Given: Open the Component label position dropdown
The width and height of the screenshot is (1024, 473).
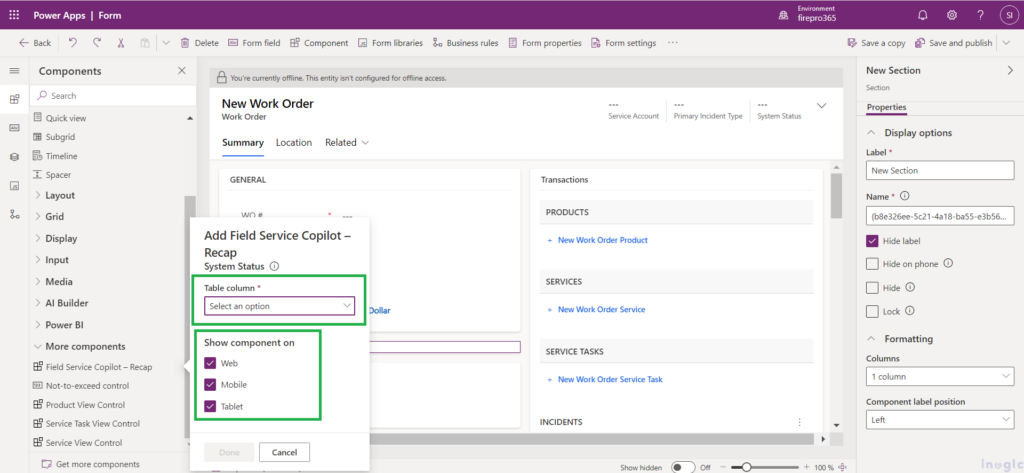Looking at the screenshot, I should [x=939, y=420].
